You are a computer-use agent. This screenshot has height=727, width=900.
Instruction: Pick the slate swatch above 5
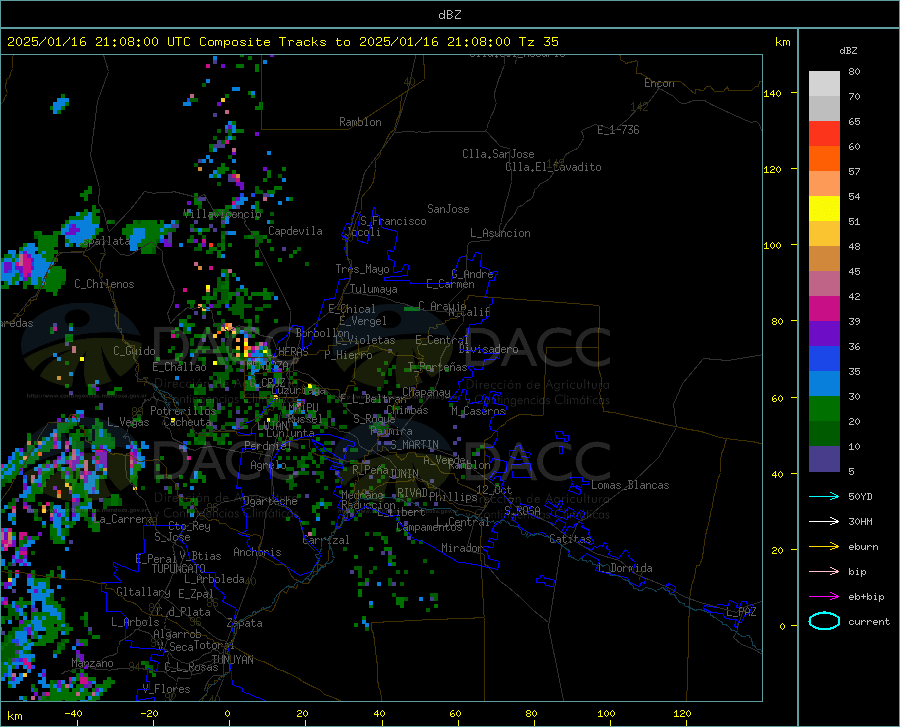point(824,459)
